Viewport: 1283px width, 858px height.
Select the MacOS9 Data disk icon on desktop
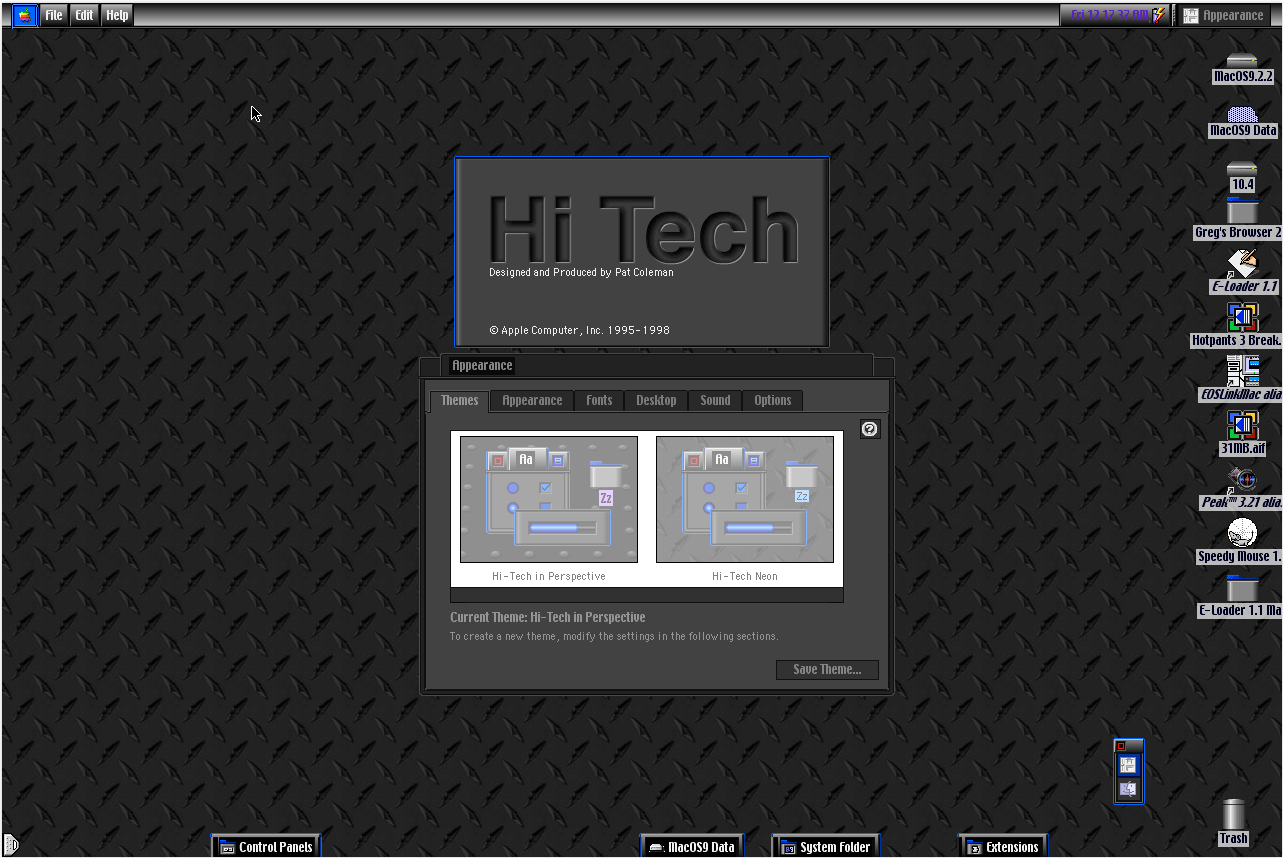pos(1242,114)
